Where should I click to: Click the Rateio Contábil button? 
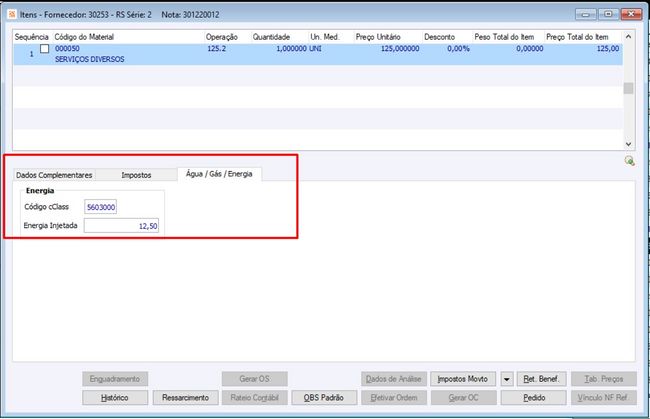coord(255,397)
